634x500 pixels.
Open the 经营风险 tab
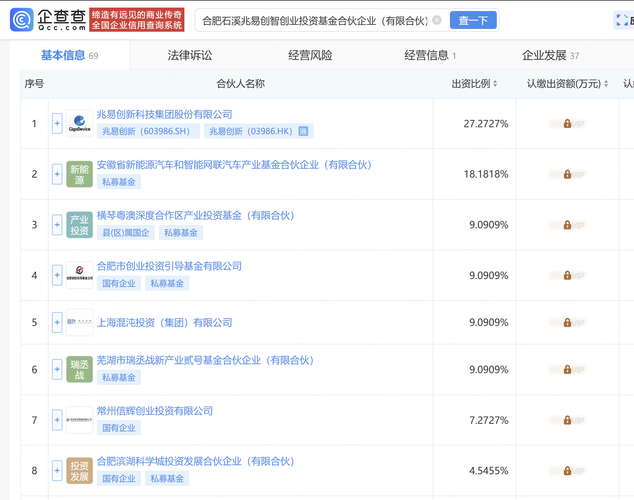310,55
